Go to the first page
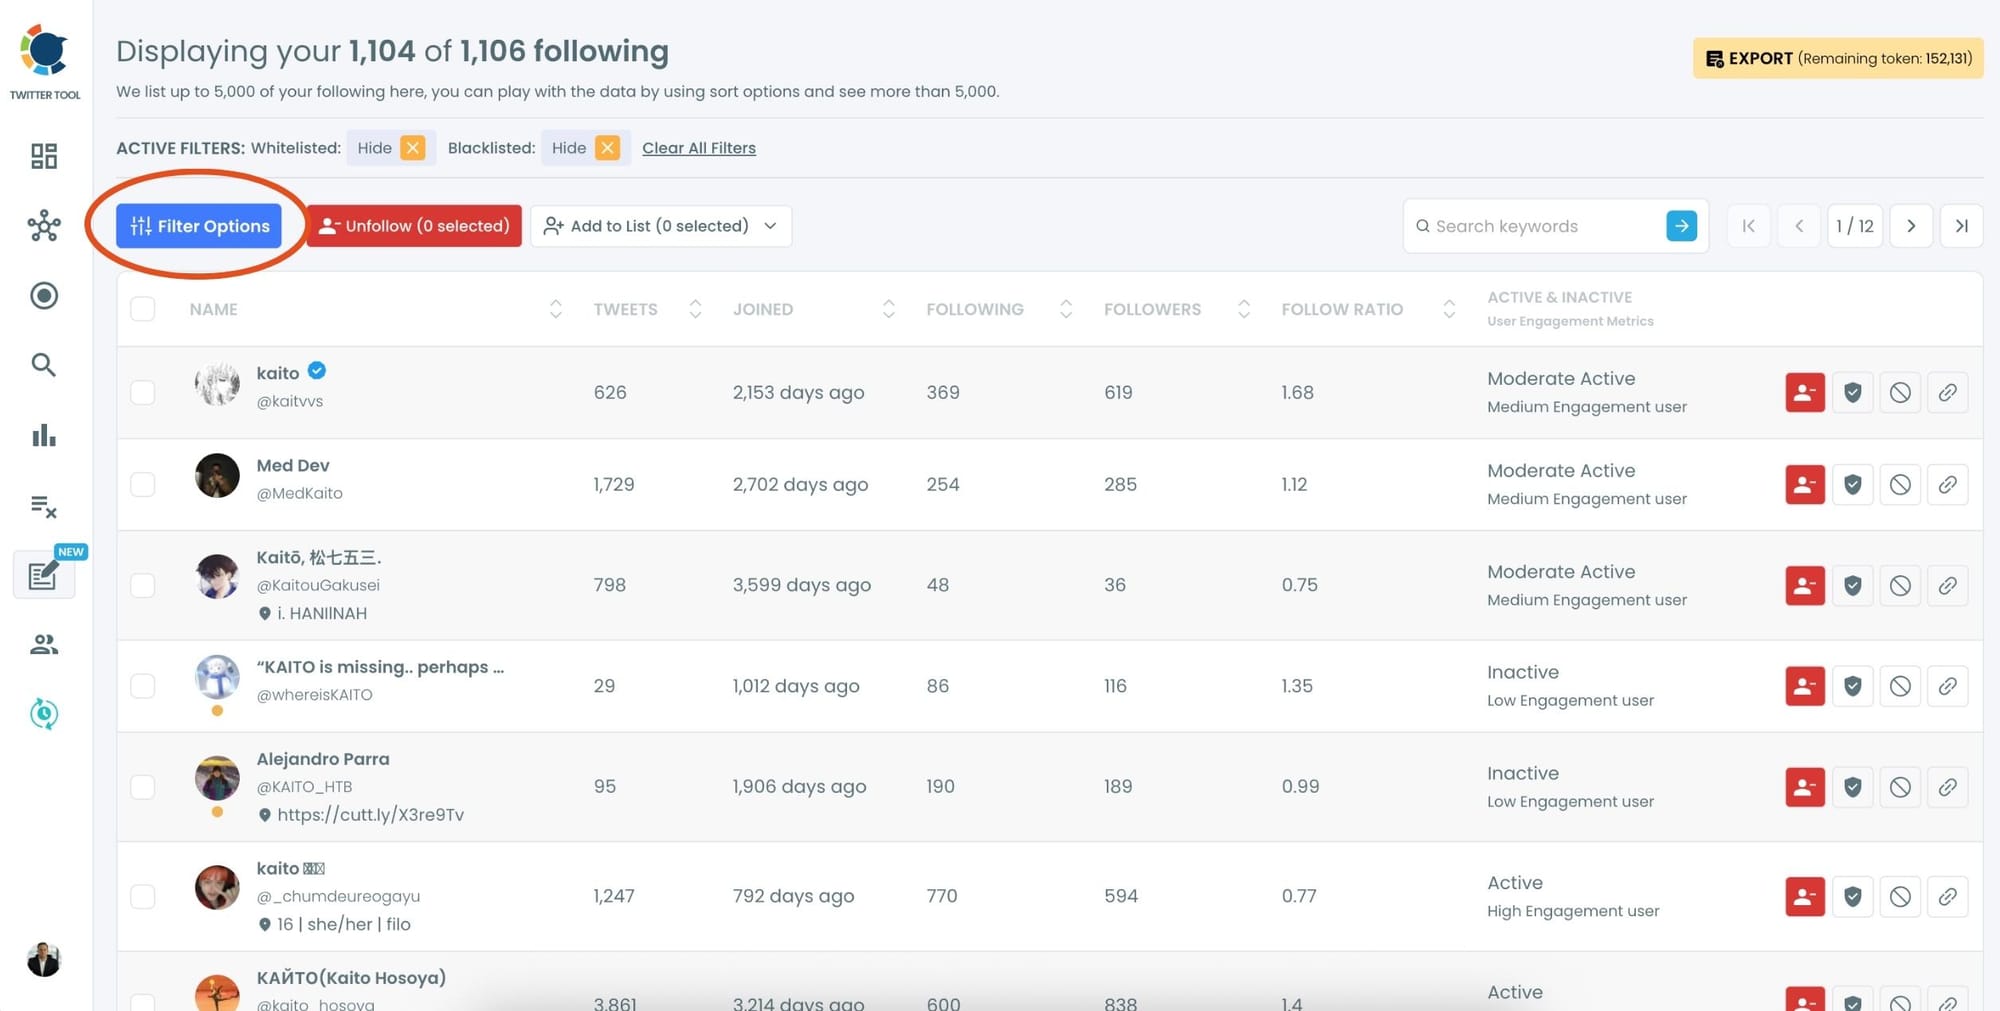 (1749, 226)
